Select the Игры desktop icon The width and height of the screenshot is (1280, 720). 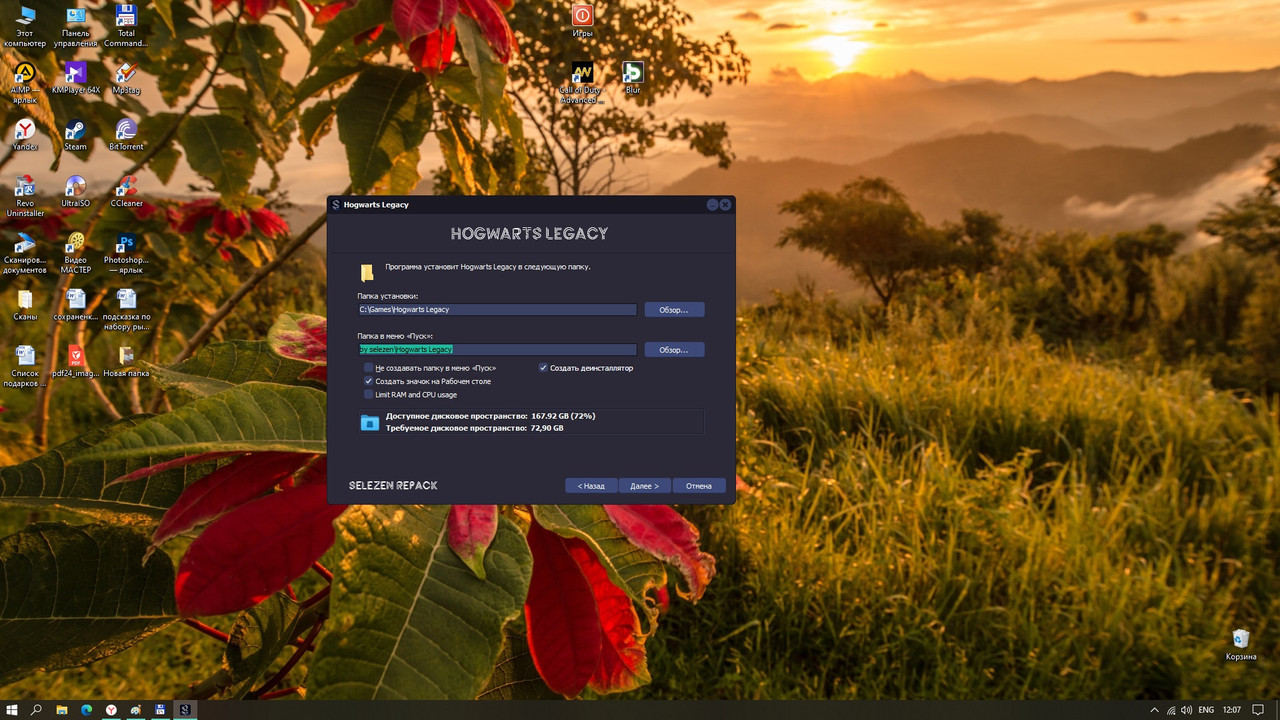582,21
